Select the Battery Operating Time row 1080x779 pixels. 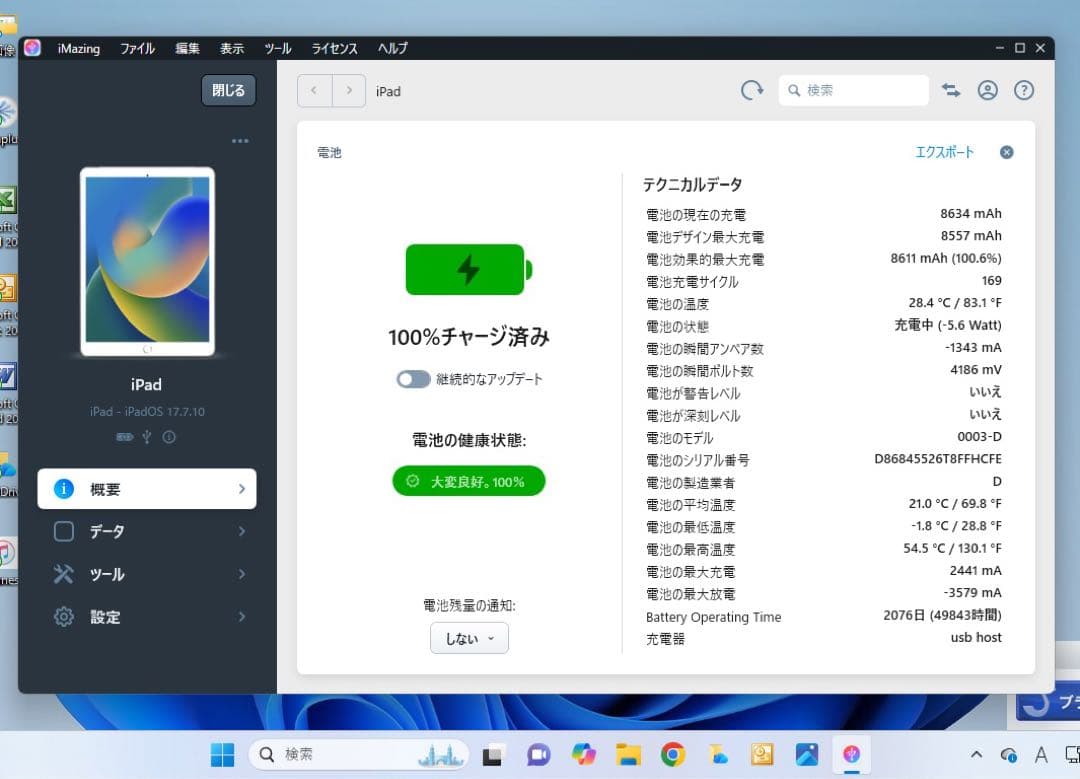[x=823, y=616]
